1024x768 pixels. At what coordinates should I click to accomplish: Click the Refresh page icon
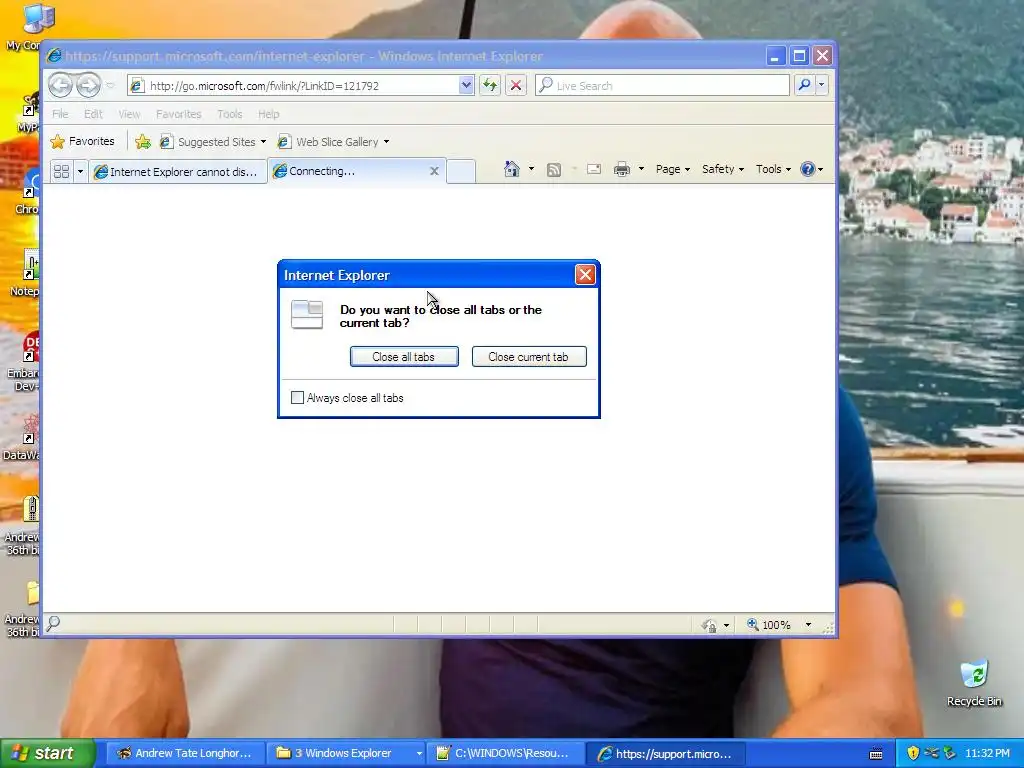pos(490,86)
